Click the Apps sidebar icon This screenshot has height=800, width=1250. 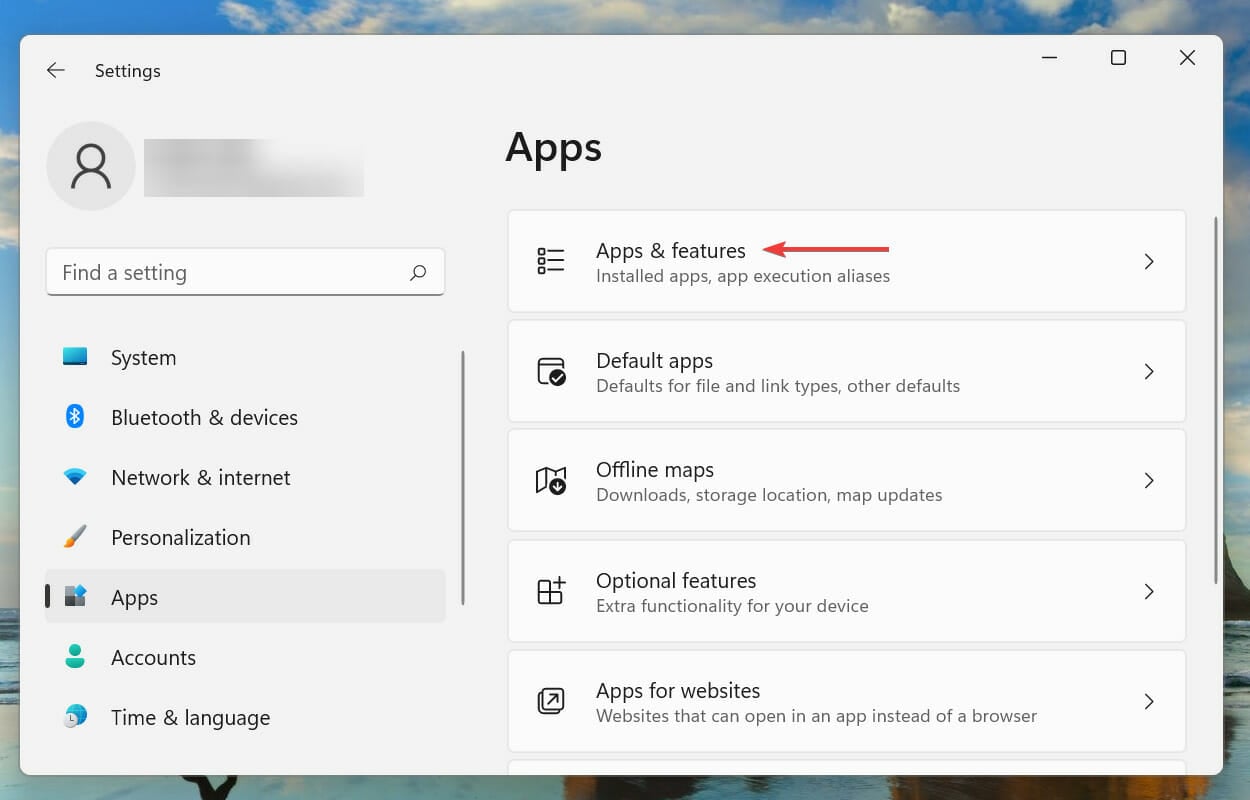click(x=75, y=597)
